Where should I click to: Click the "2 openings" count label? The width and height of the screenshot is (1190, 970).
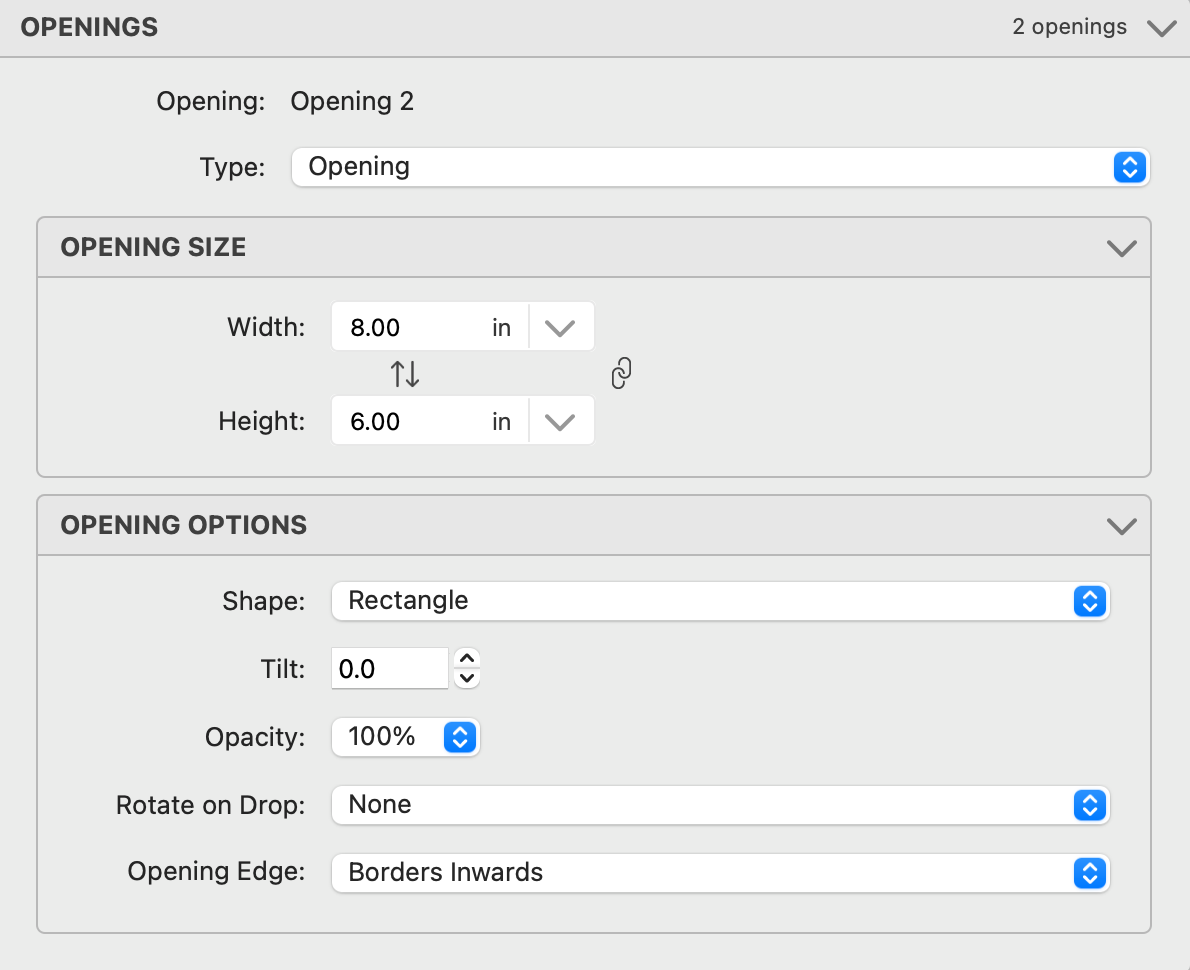(x=1069, y=27)
